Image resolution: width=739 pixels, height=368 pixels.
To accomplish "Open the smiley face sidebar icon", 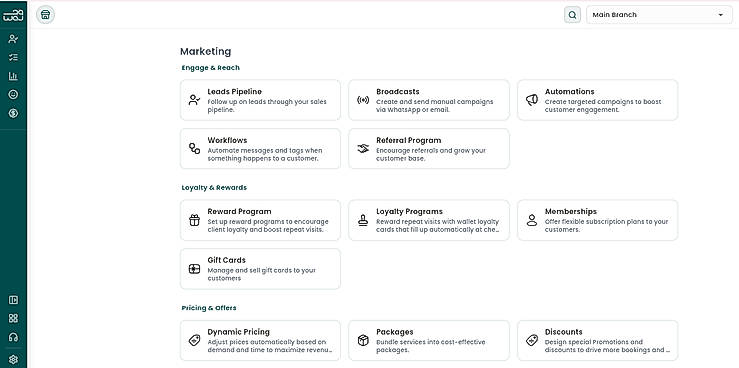I will pos(13,95).
